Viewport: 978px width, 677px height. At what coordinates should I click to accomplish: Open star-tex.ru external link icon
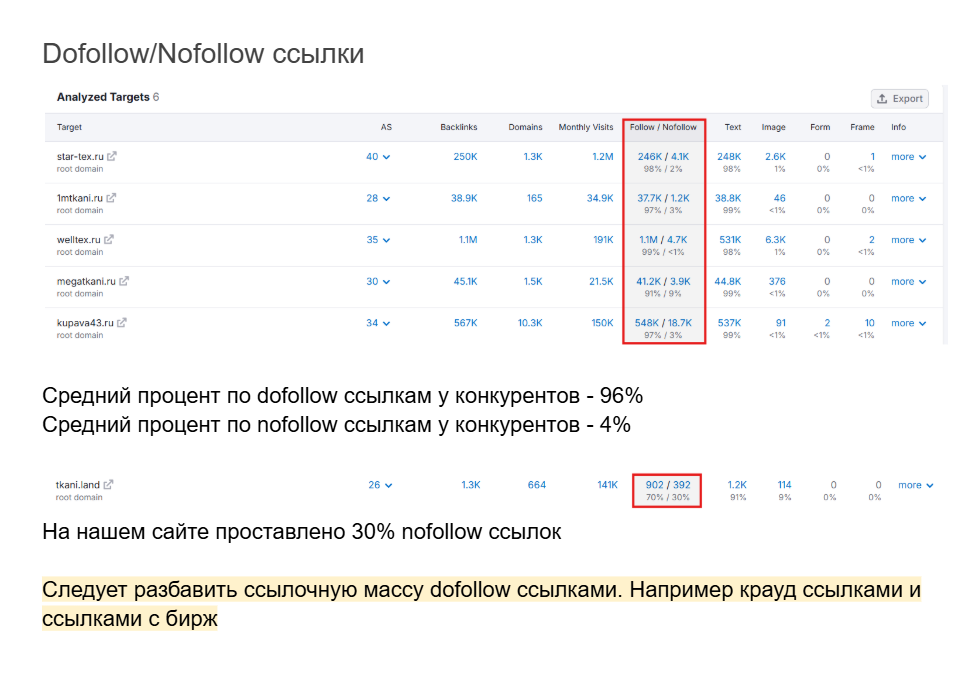click(x=112, y=157)
